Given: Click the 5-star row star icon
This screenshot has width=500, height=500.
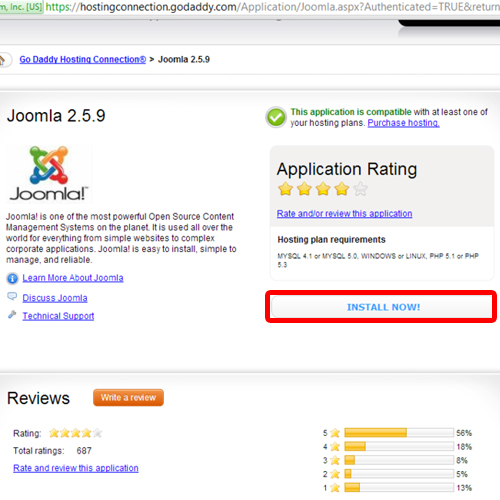Looking at the screenshot, I should (335, 433).
